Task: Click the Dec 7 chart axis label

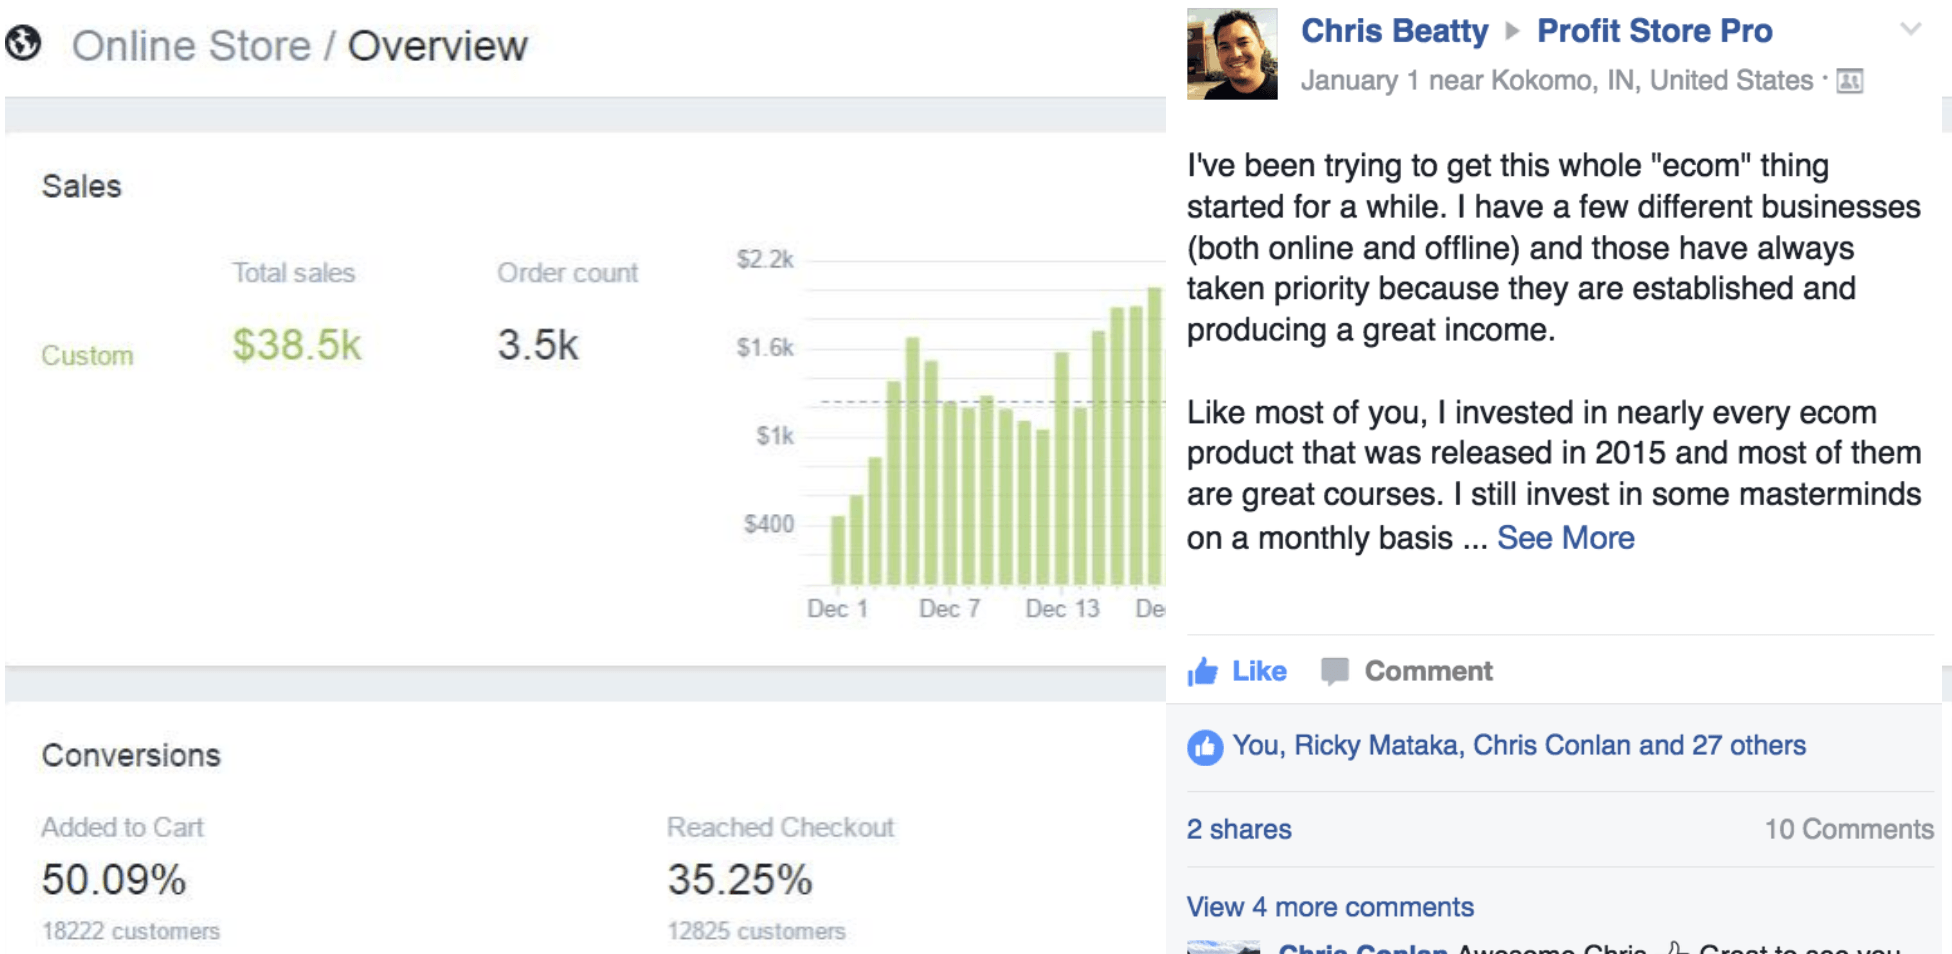Action: [x=949, y=608]
